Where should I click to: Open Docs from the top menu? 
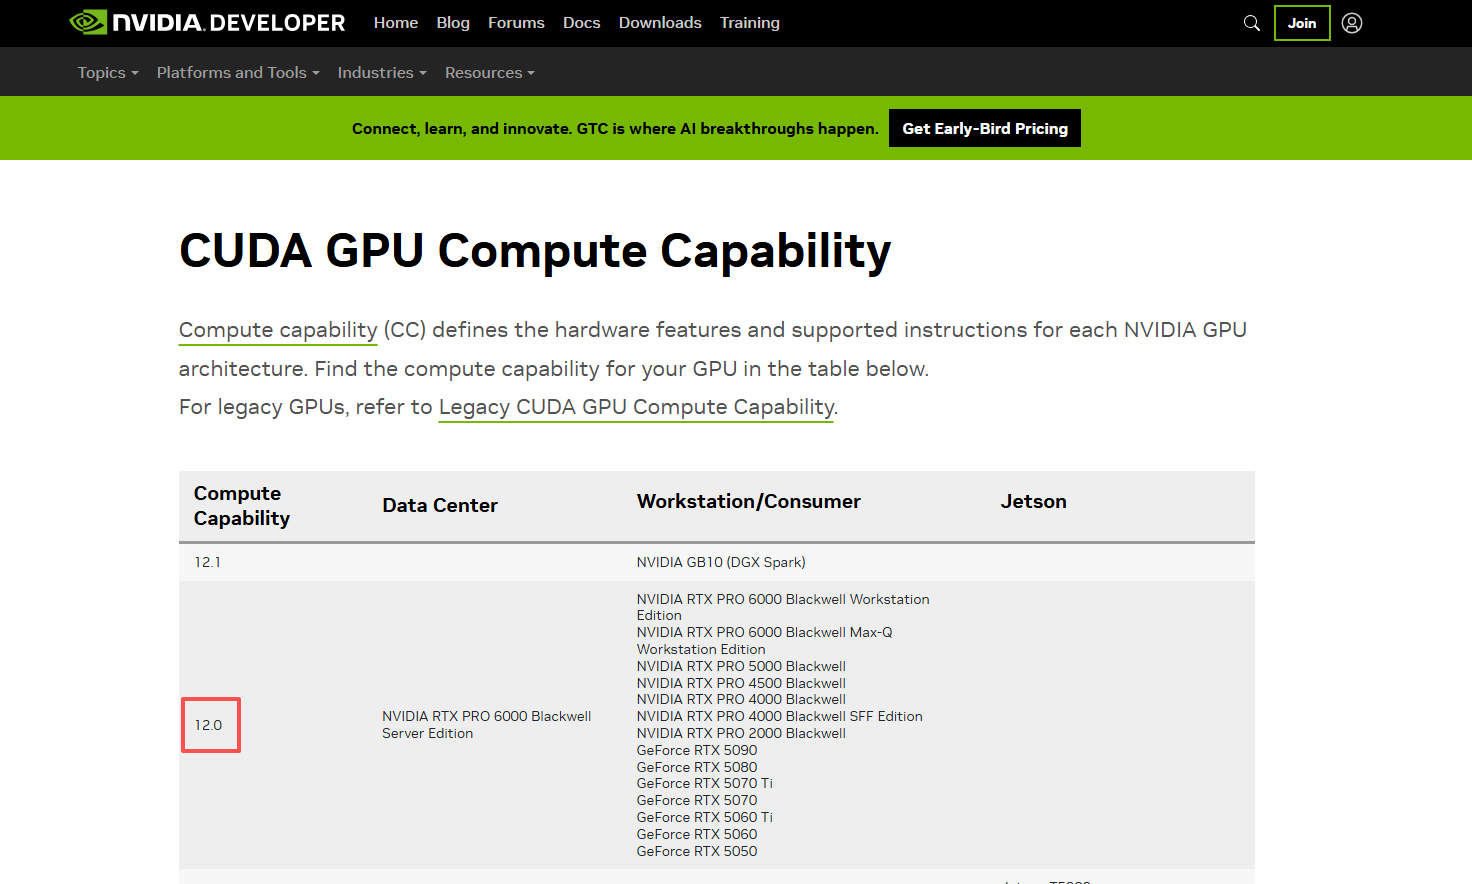581,23
